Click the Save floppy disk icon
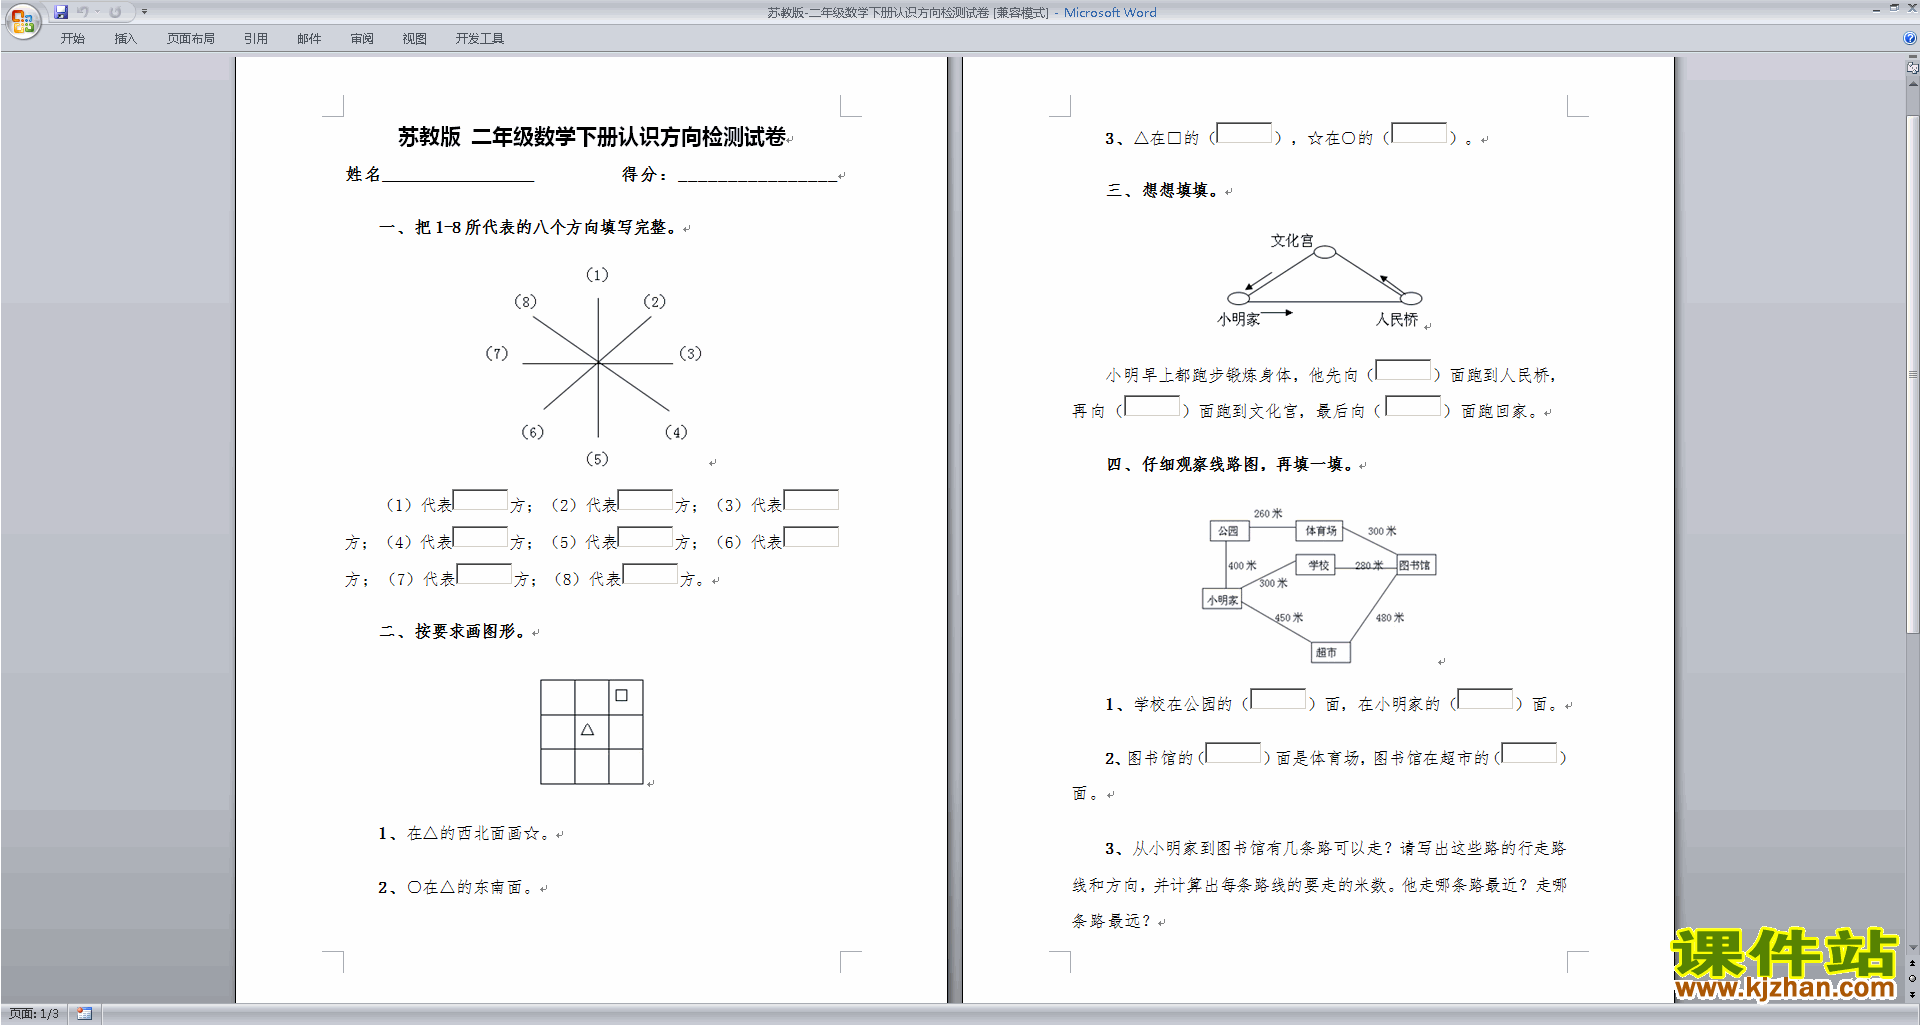This screenshot has height=1025, width=1920. 61,12
